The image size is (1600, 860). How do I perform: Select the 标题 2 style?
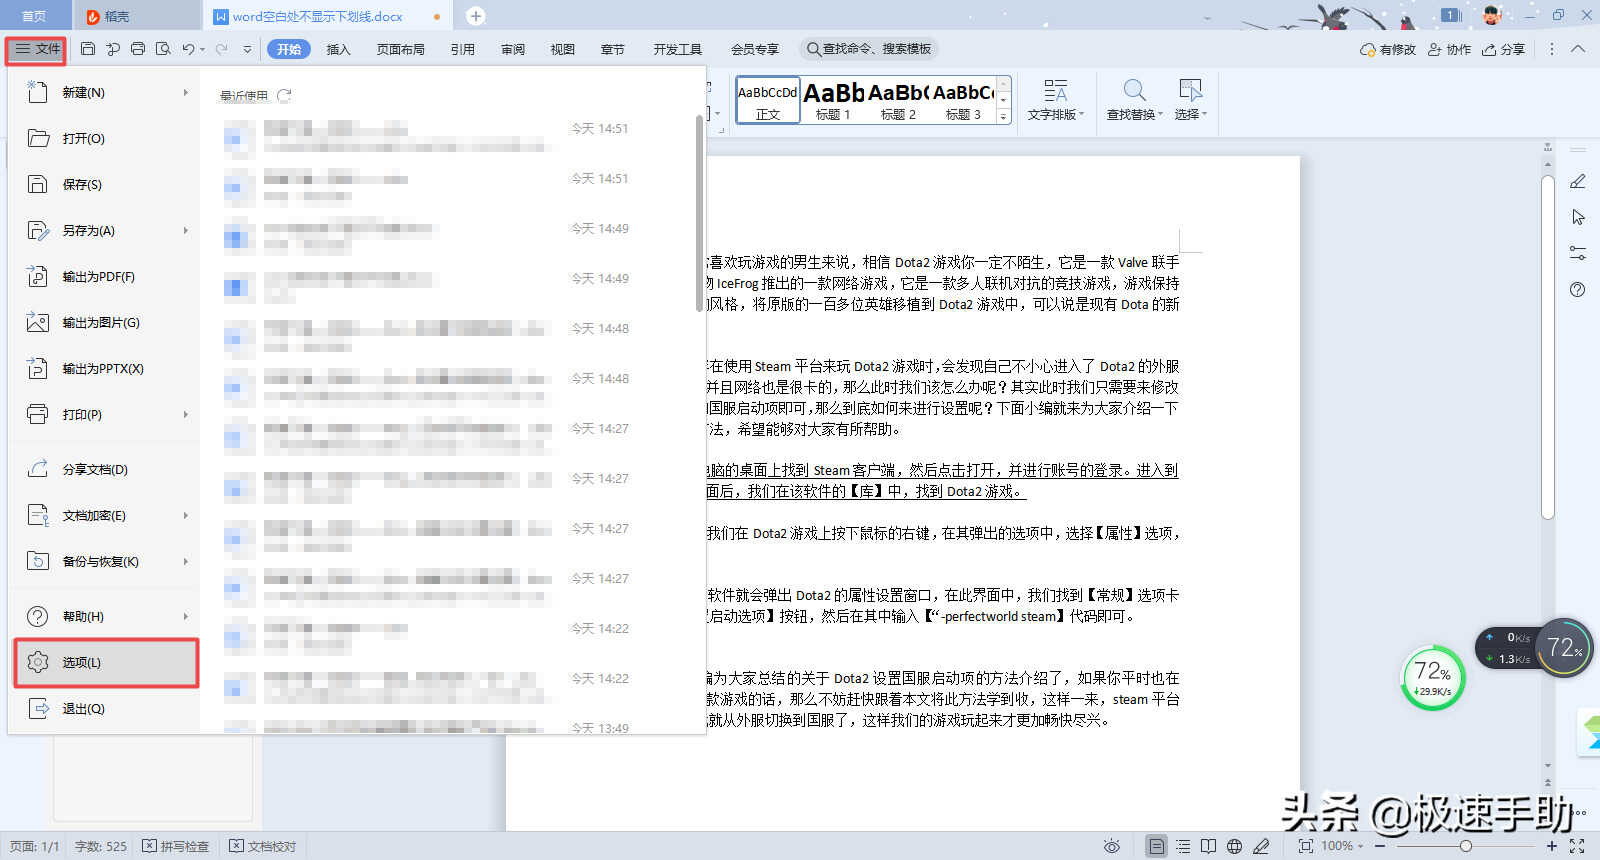[x=898, y=100]
